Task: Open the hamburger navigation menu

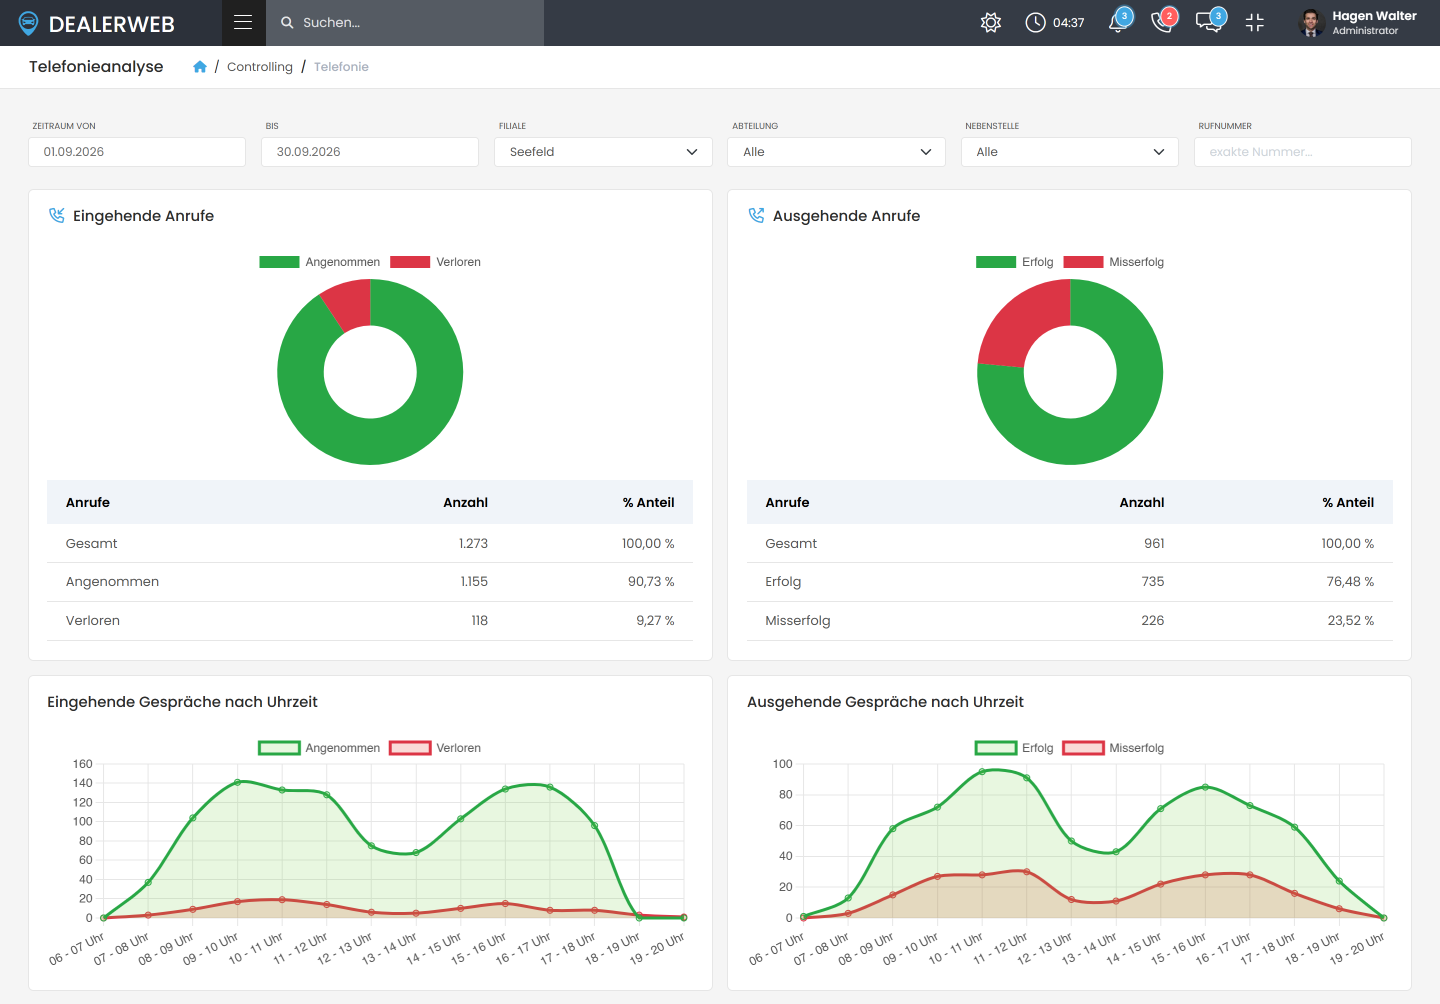Action: (x=243, y=22)
